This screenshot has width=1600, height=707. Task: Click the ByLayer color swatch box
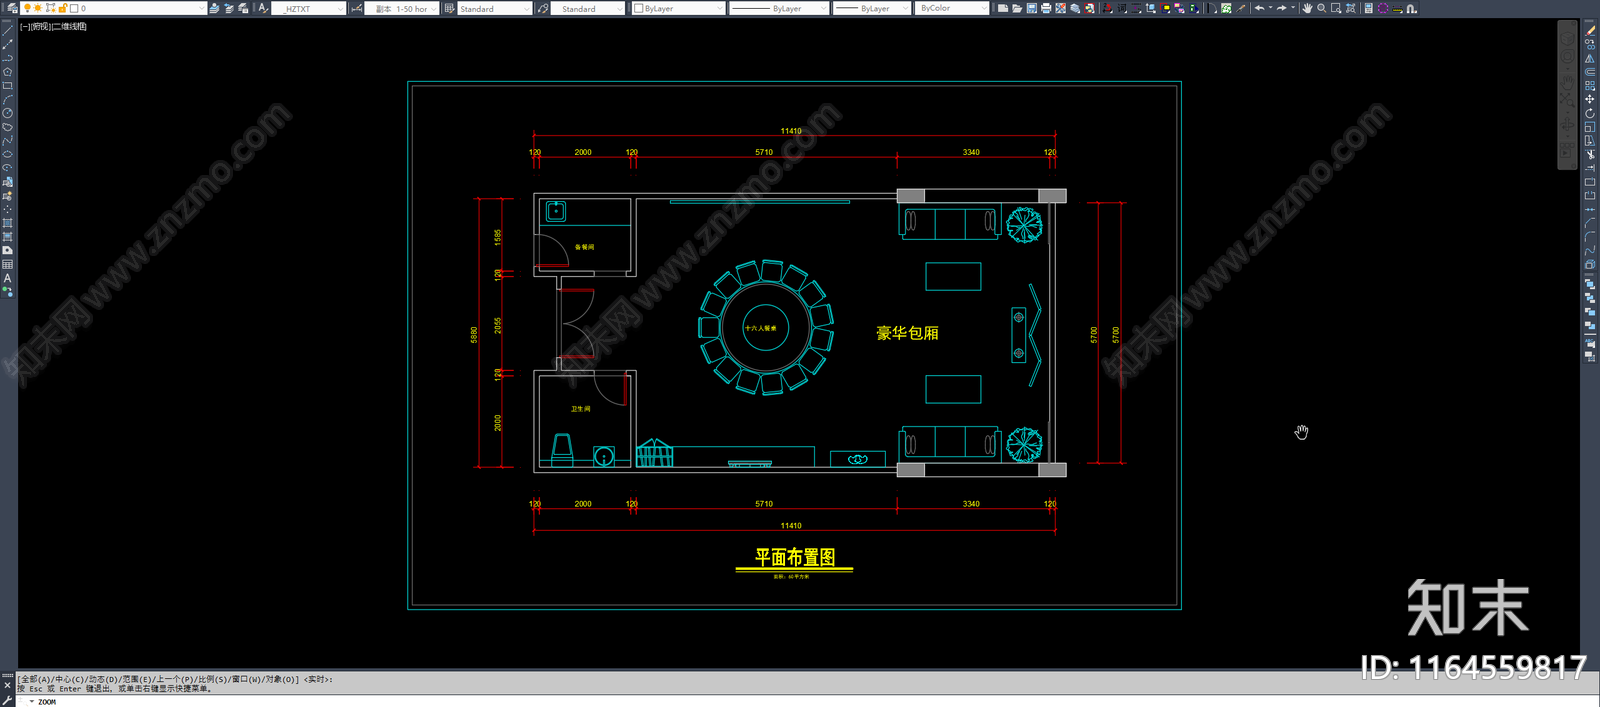(639, 8)
